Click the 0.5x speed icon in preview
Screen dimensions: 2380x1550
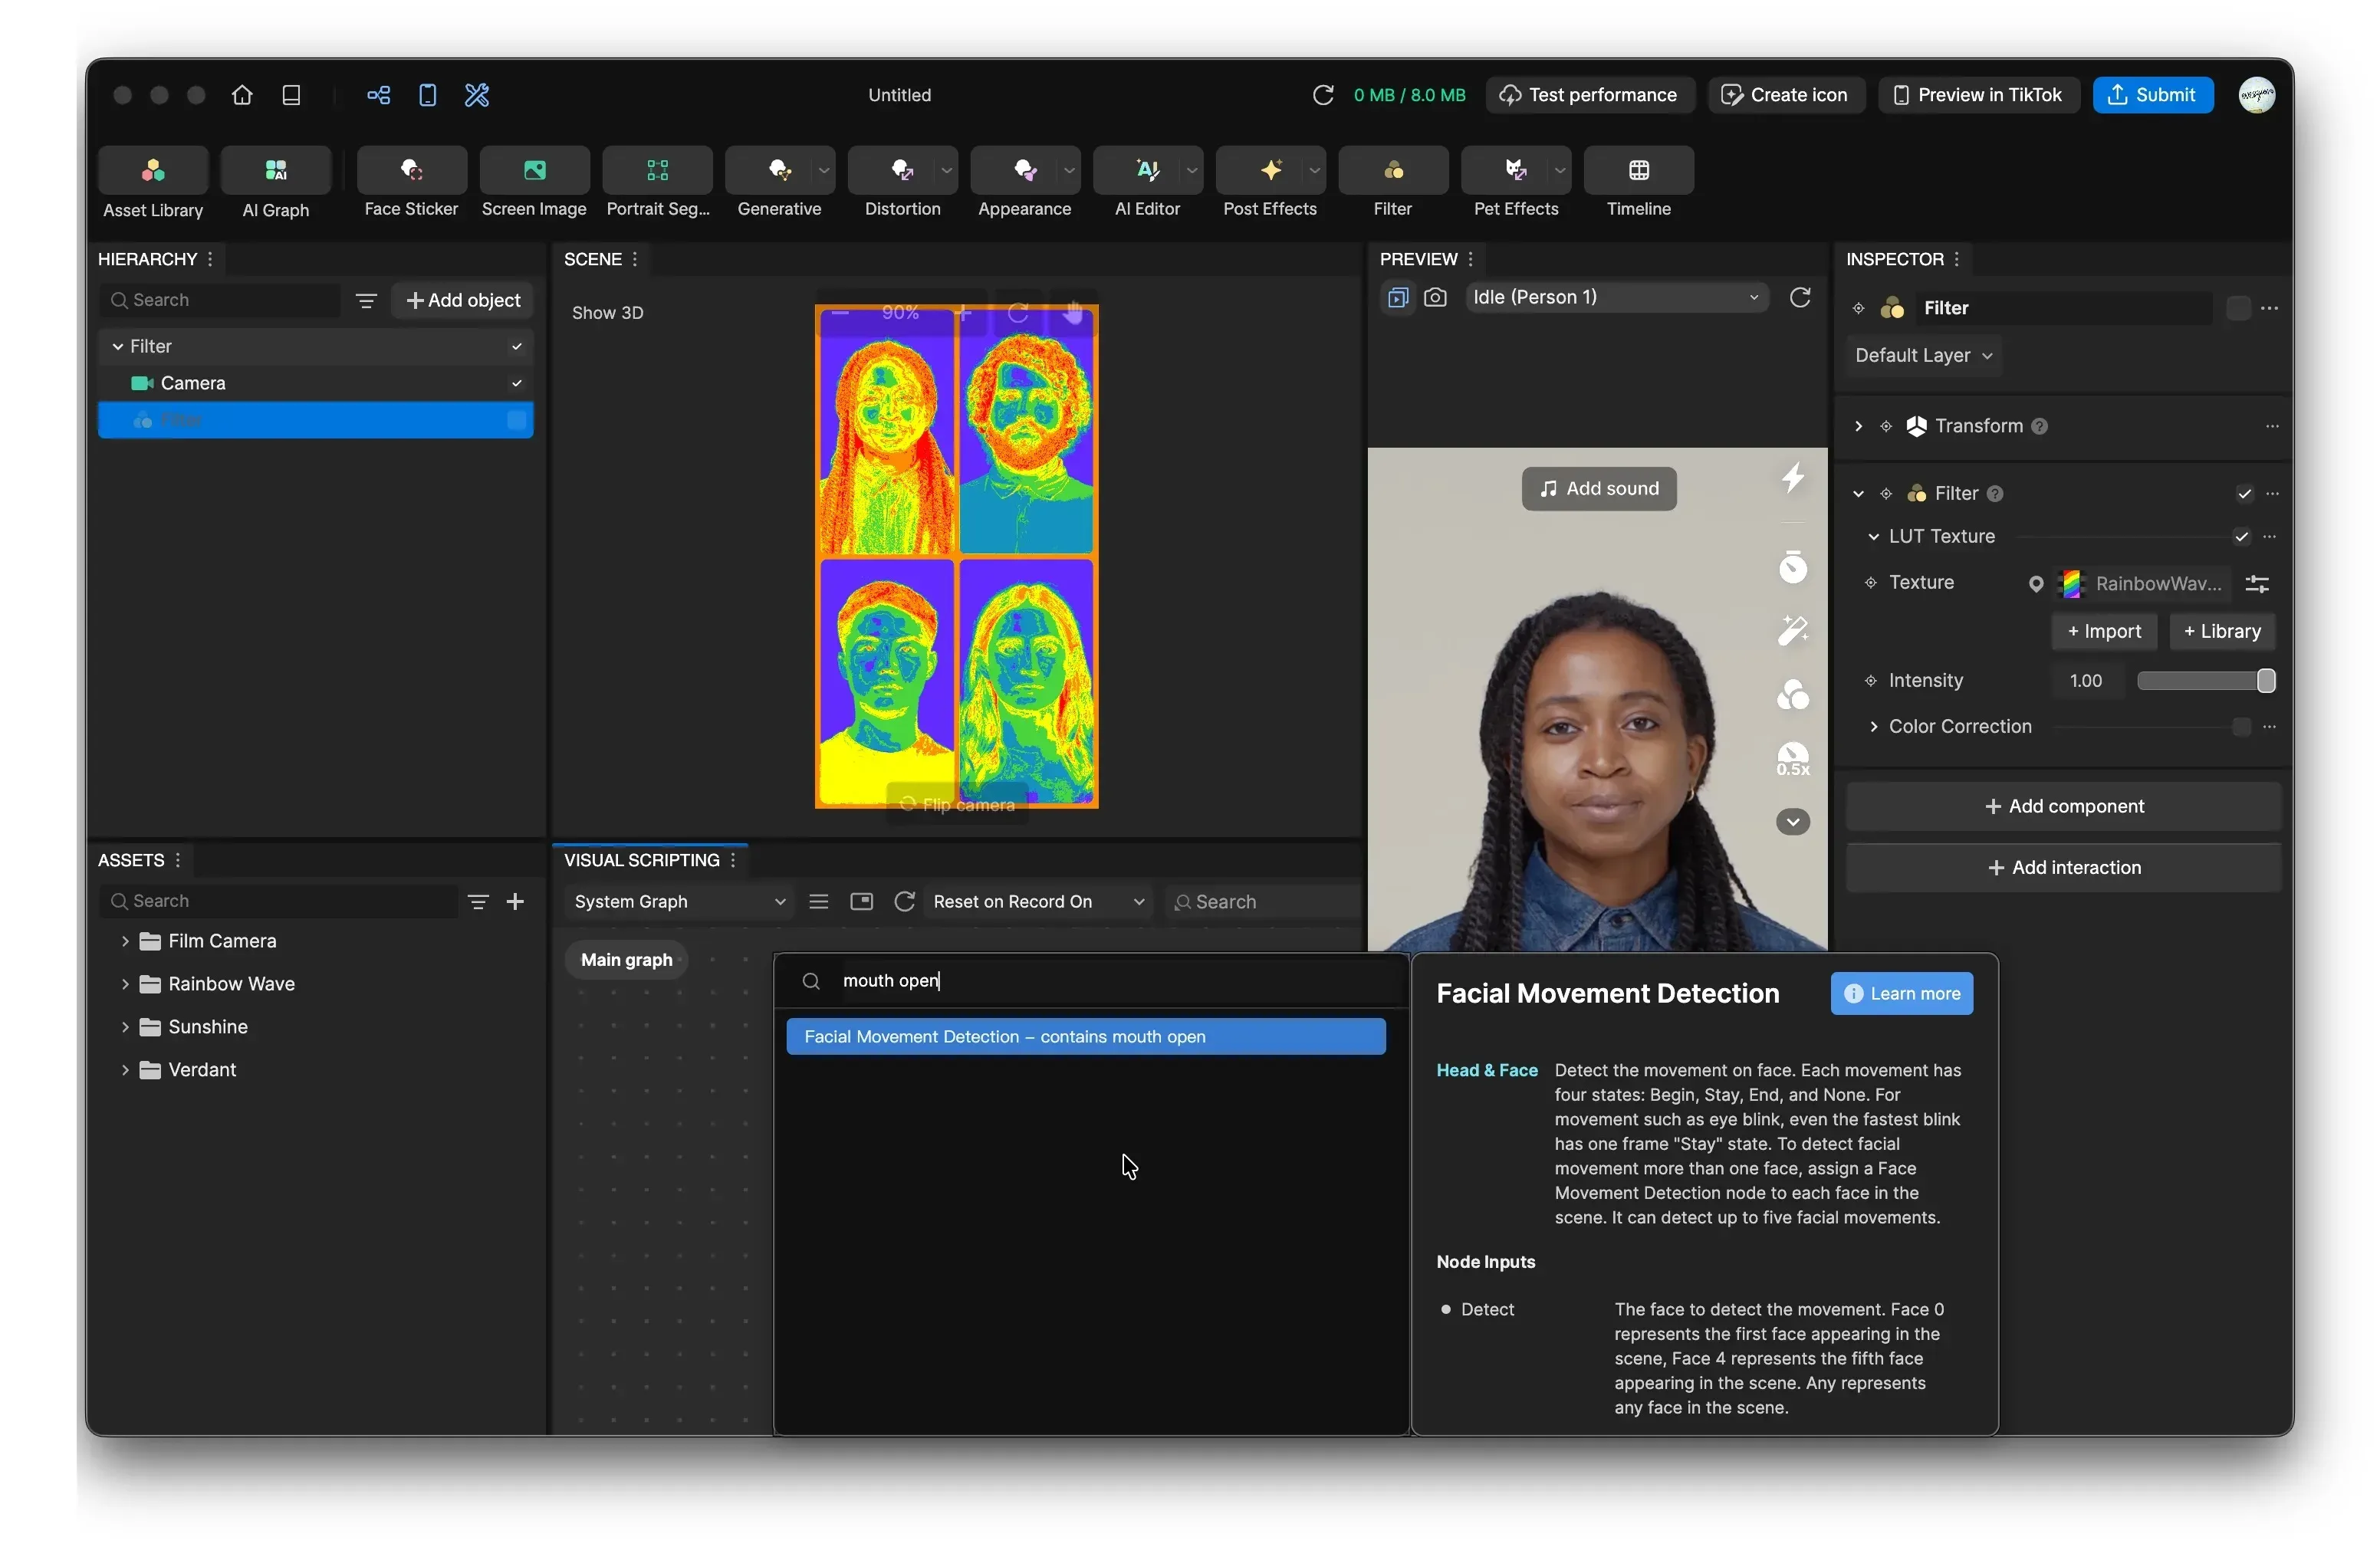pyautogui.click(x=1792, y=759)
